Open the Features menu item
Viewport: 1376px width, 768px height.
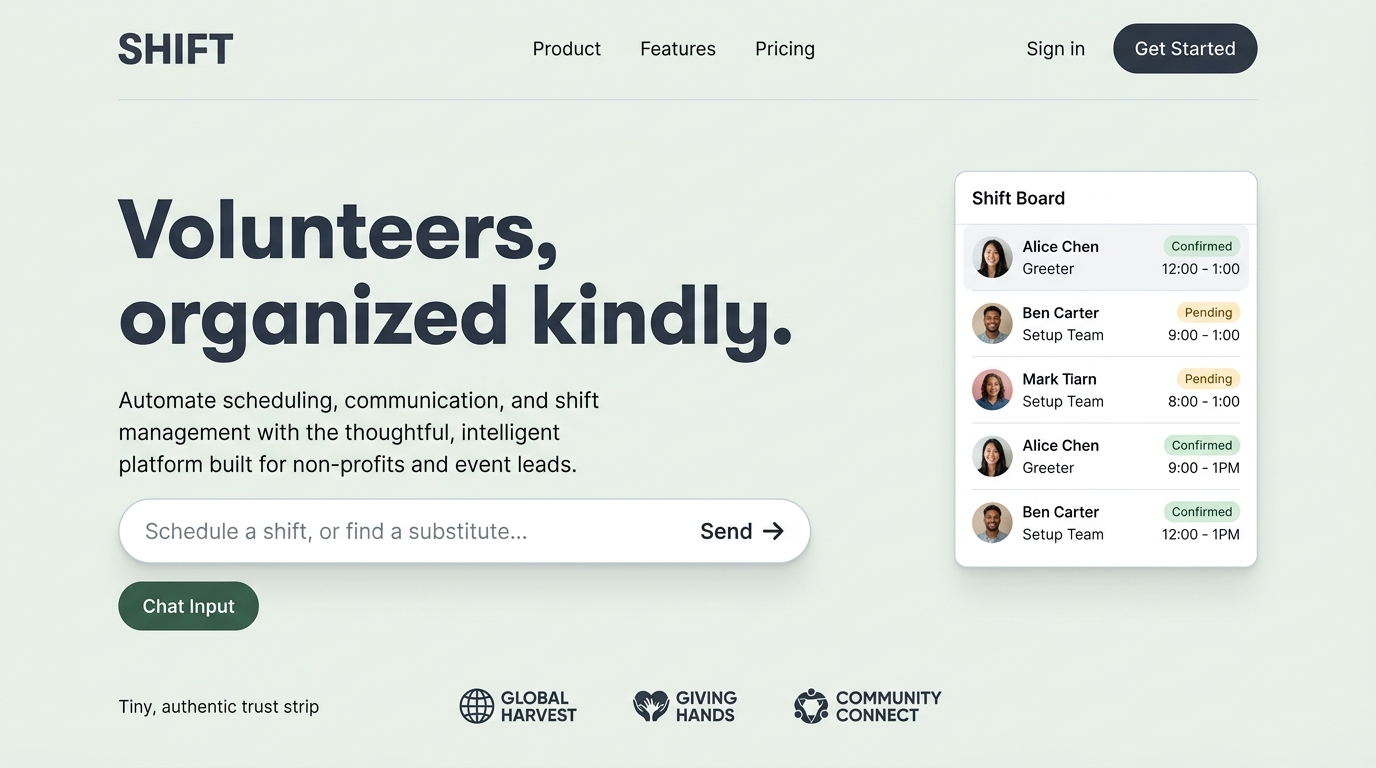pos(678,49)
